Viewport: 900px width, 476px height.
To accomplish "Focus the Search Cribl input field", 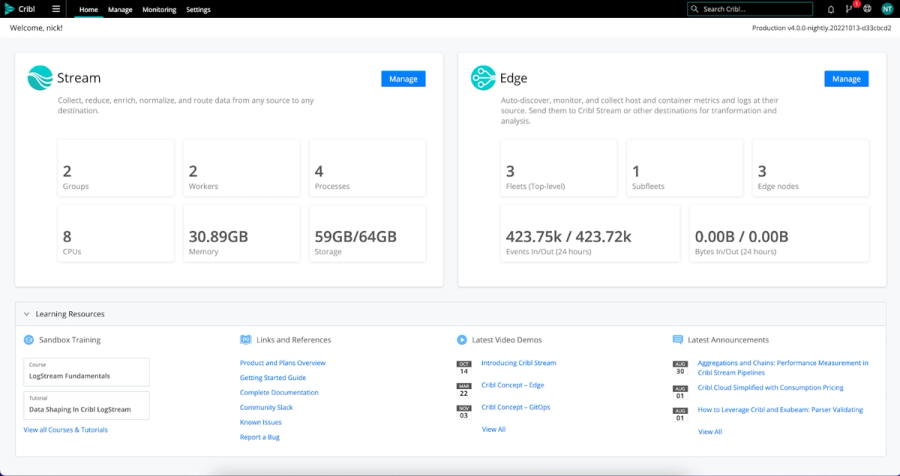I will coord(750,9).
